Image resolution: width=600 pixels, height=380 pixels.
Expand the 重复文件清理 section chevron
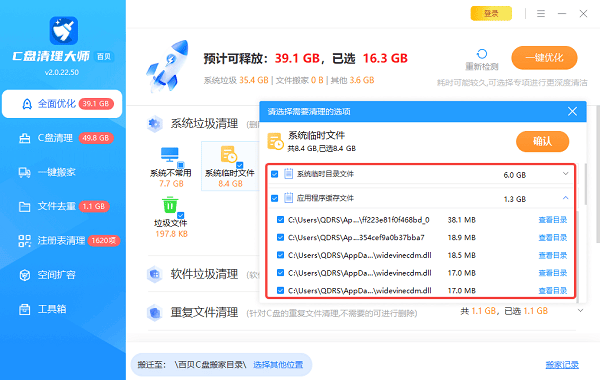click(x=580, y=311)
